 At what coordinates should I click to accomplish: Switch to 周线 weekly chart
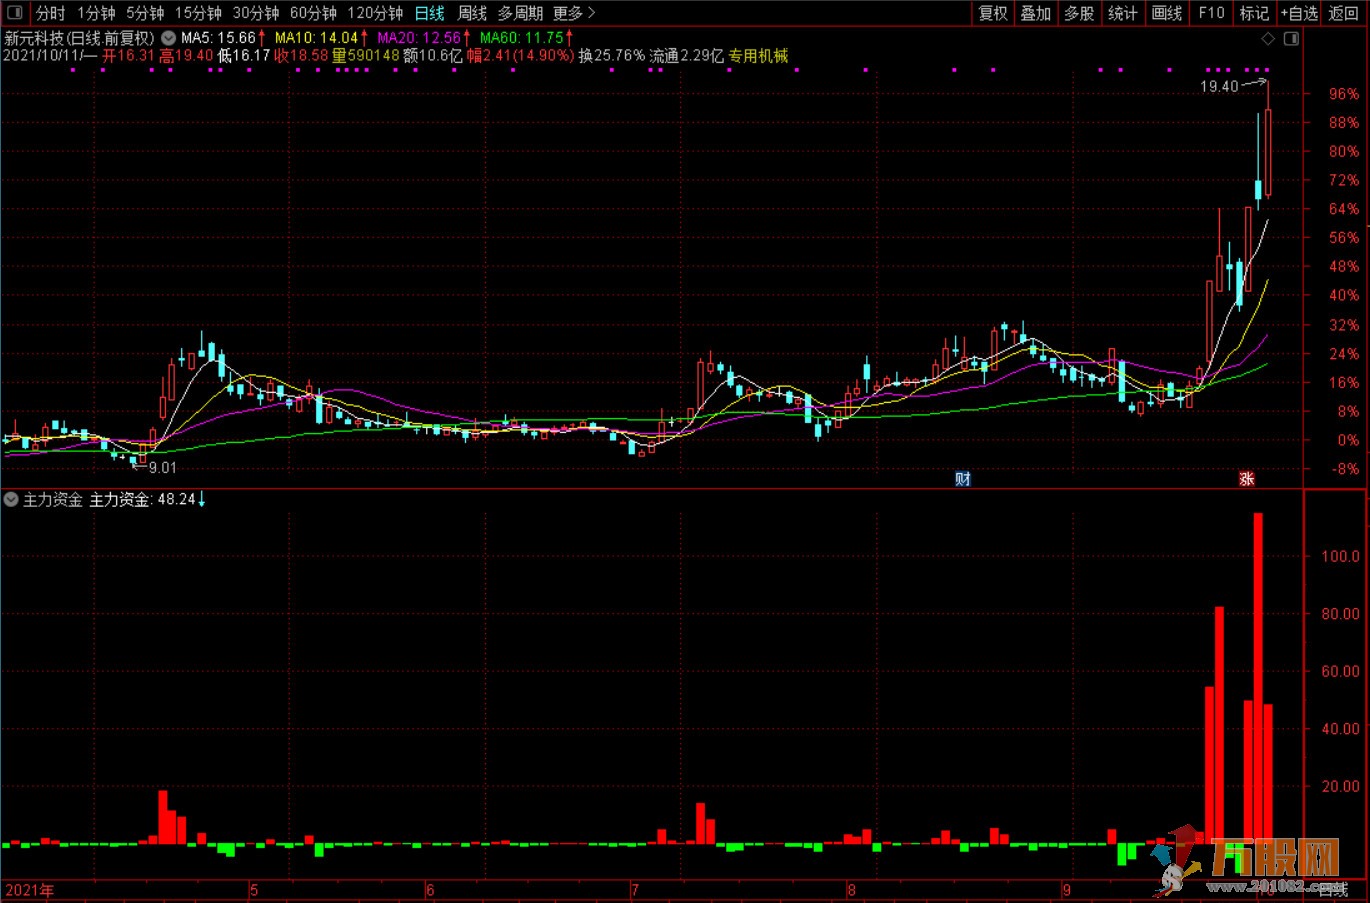click(472, 13)
